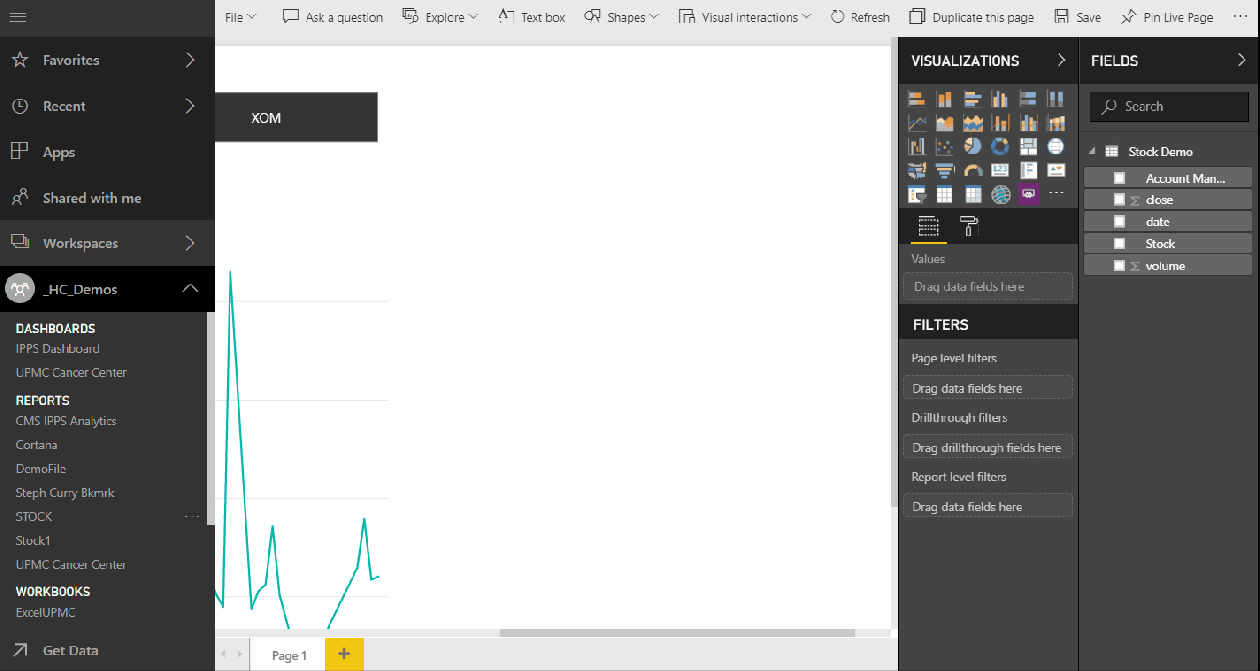Select the stacked column chart visualization
This screenshot has width=1260, height=671.
pyautogui.click(x=944, y=98)
